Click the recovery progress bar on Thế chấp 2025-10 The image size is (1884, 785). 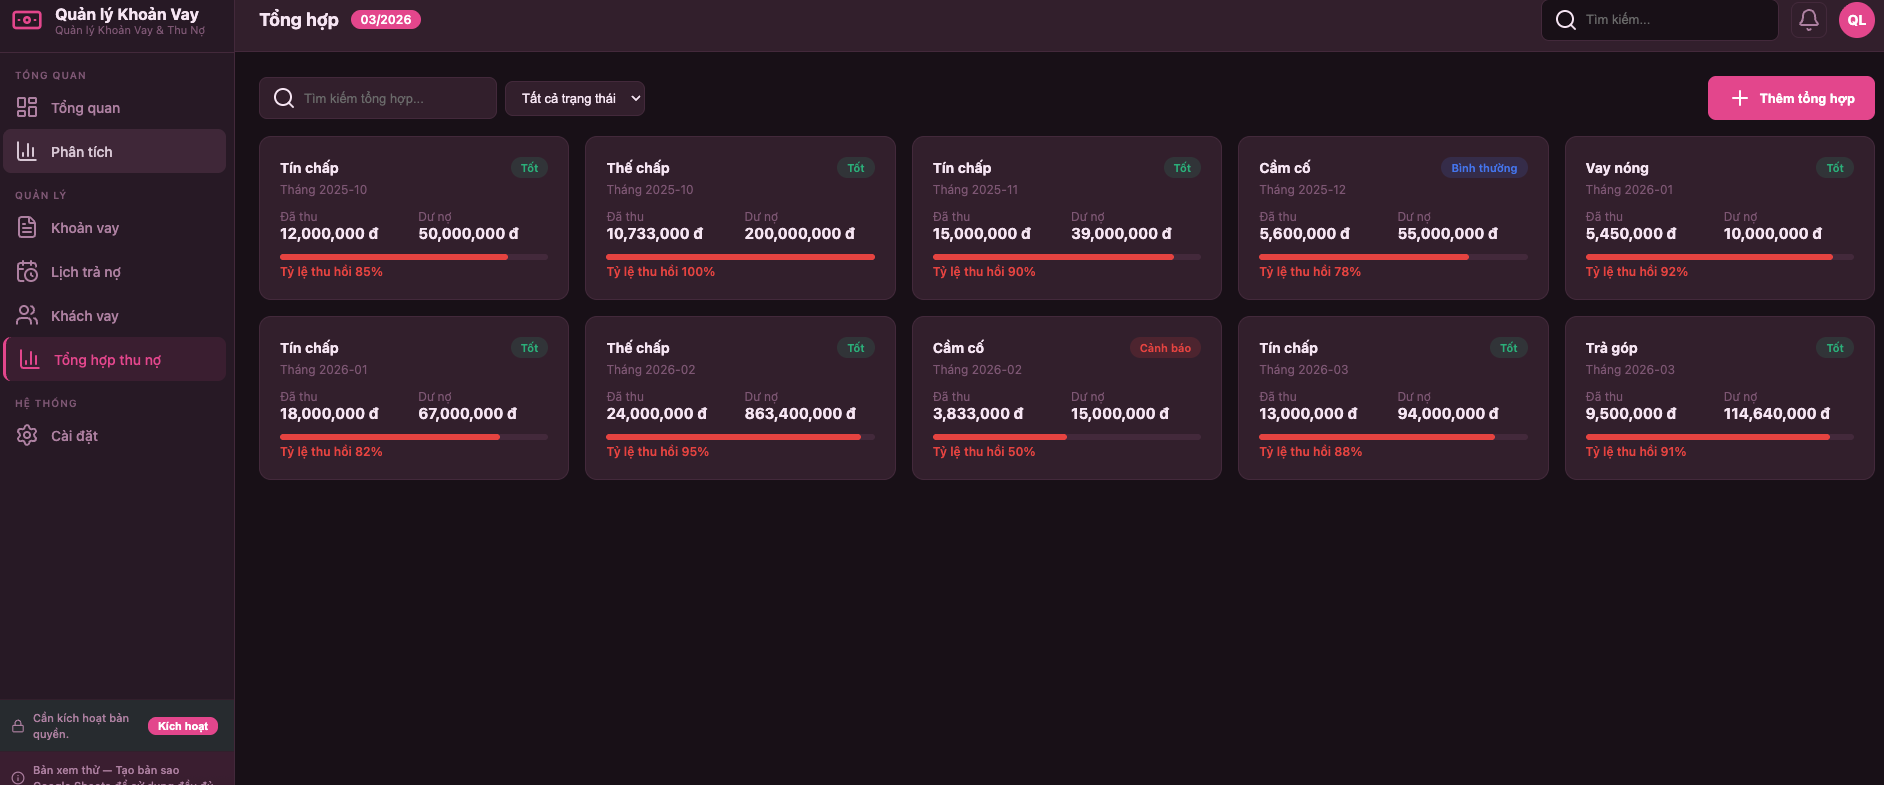[x=740, y=256]
